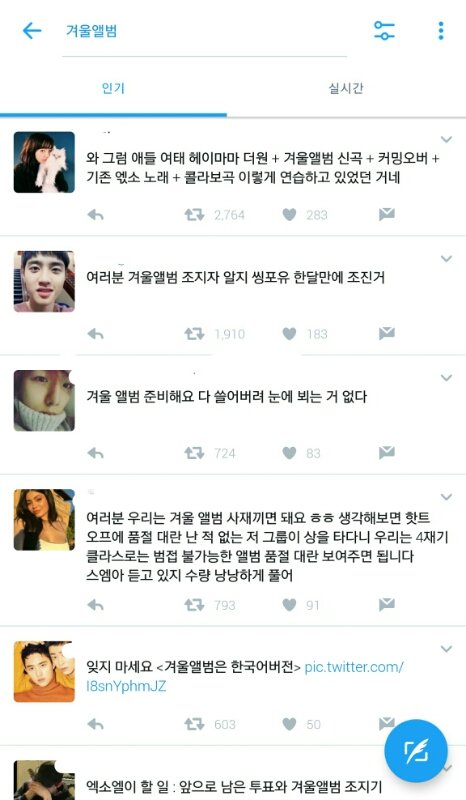466x800 pixels.
Task: Expand options chevron on 싱포유 tweet
Action: click(446, 259)
